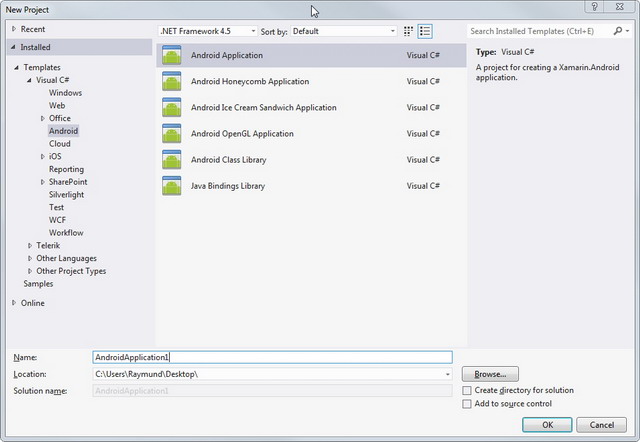Select the Workflow template category
This screenshot has width=640, height=442.
pos(66,233)
